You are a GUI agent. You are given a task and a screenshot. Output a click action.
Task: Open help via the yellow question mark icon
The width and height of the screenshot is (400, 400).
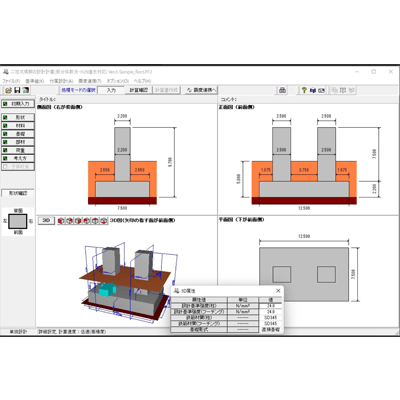pos(304,90)
